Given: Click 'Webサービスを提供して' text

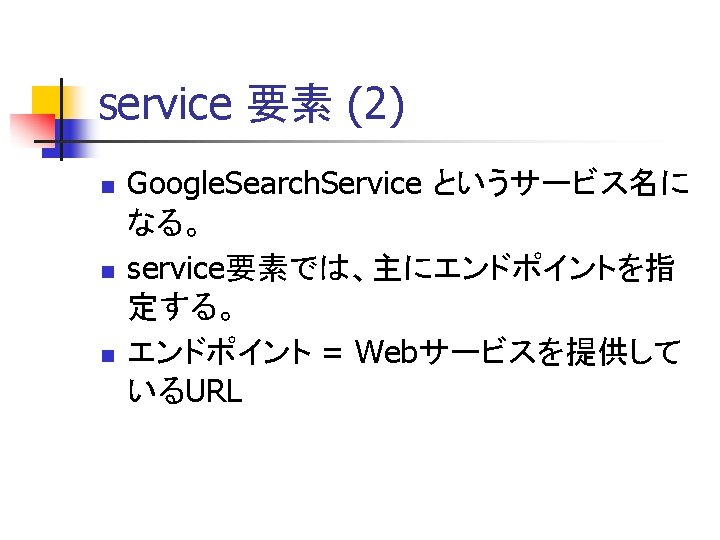Looking at the screenshot, I should 517,353.
